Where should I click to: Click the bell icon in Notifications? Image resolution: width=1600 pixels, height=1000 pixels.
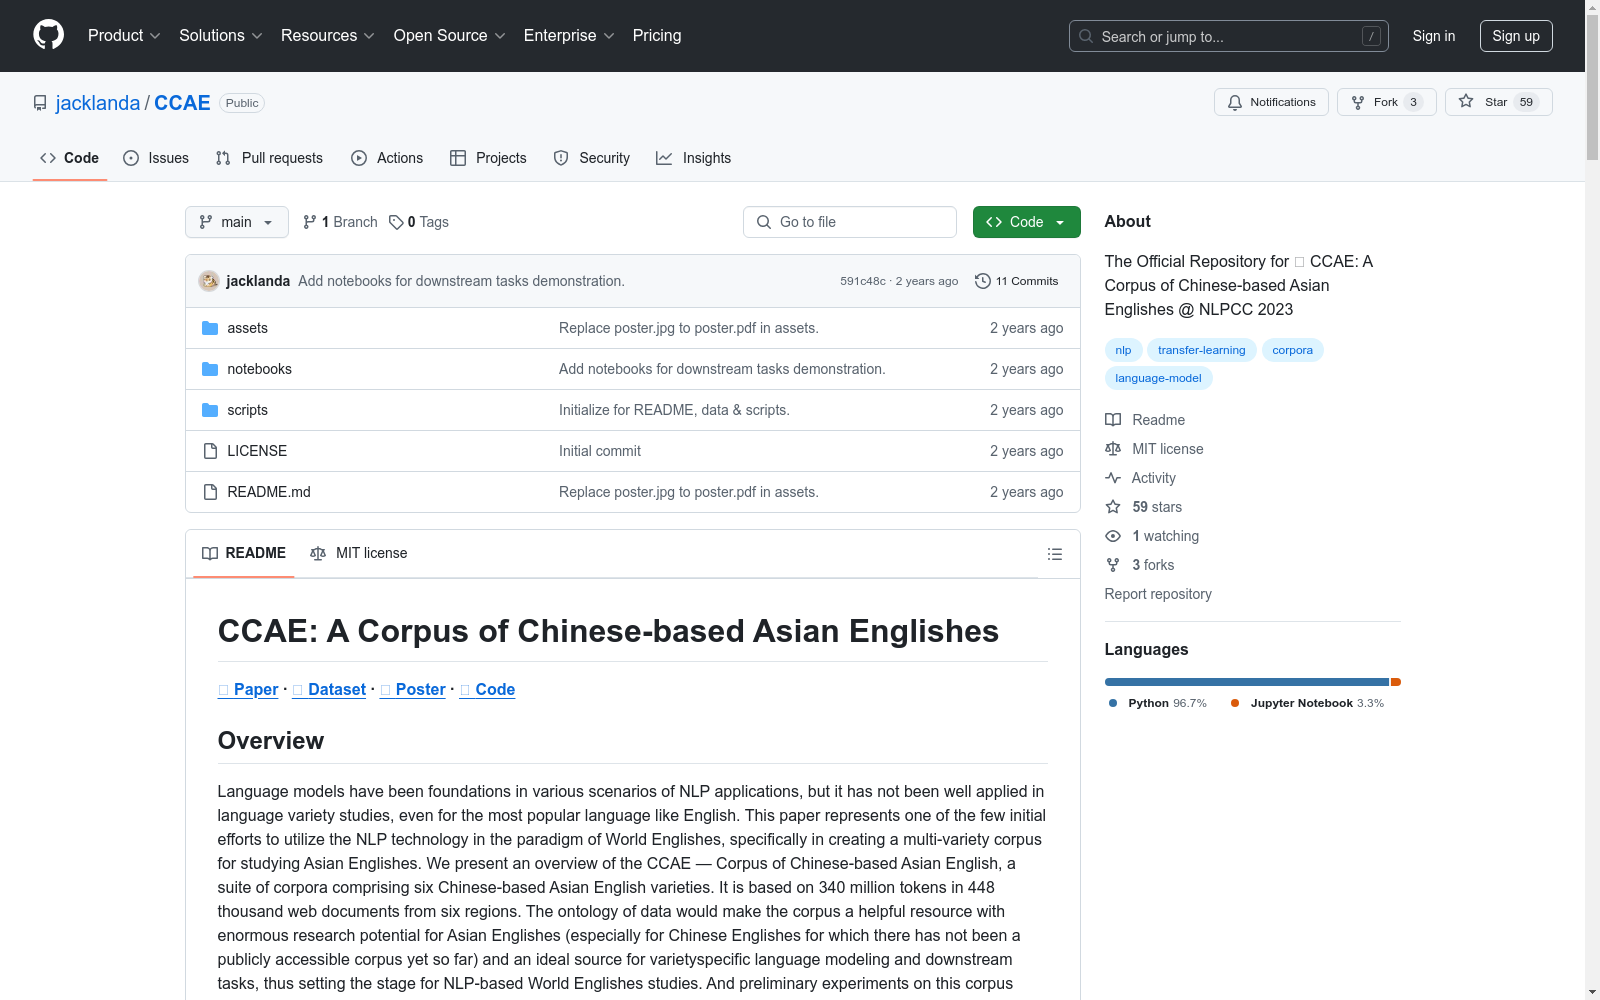tap(1235, 102)
